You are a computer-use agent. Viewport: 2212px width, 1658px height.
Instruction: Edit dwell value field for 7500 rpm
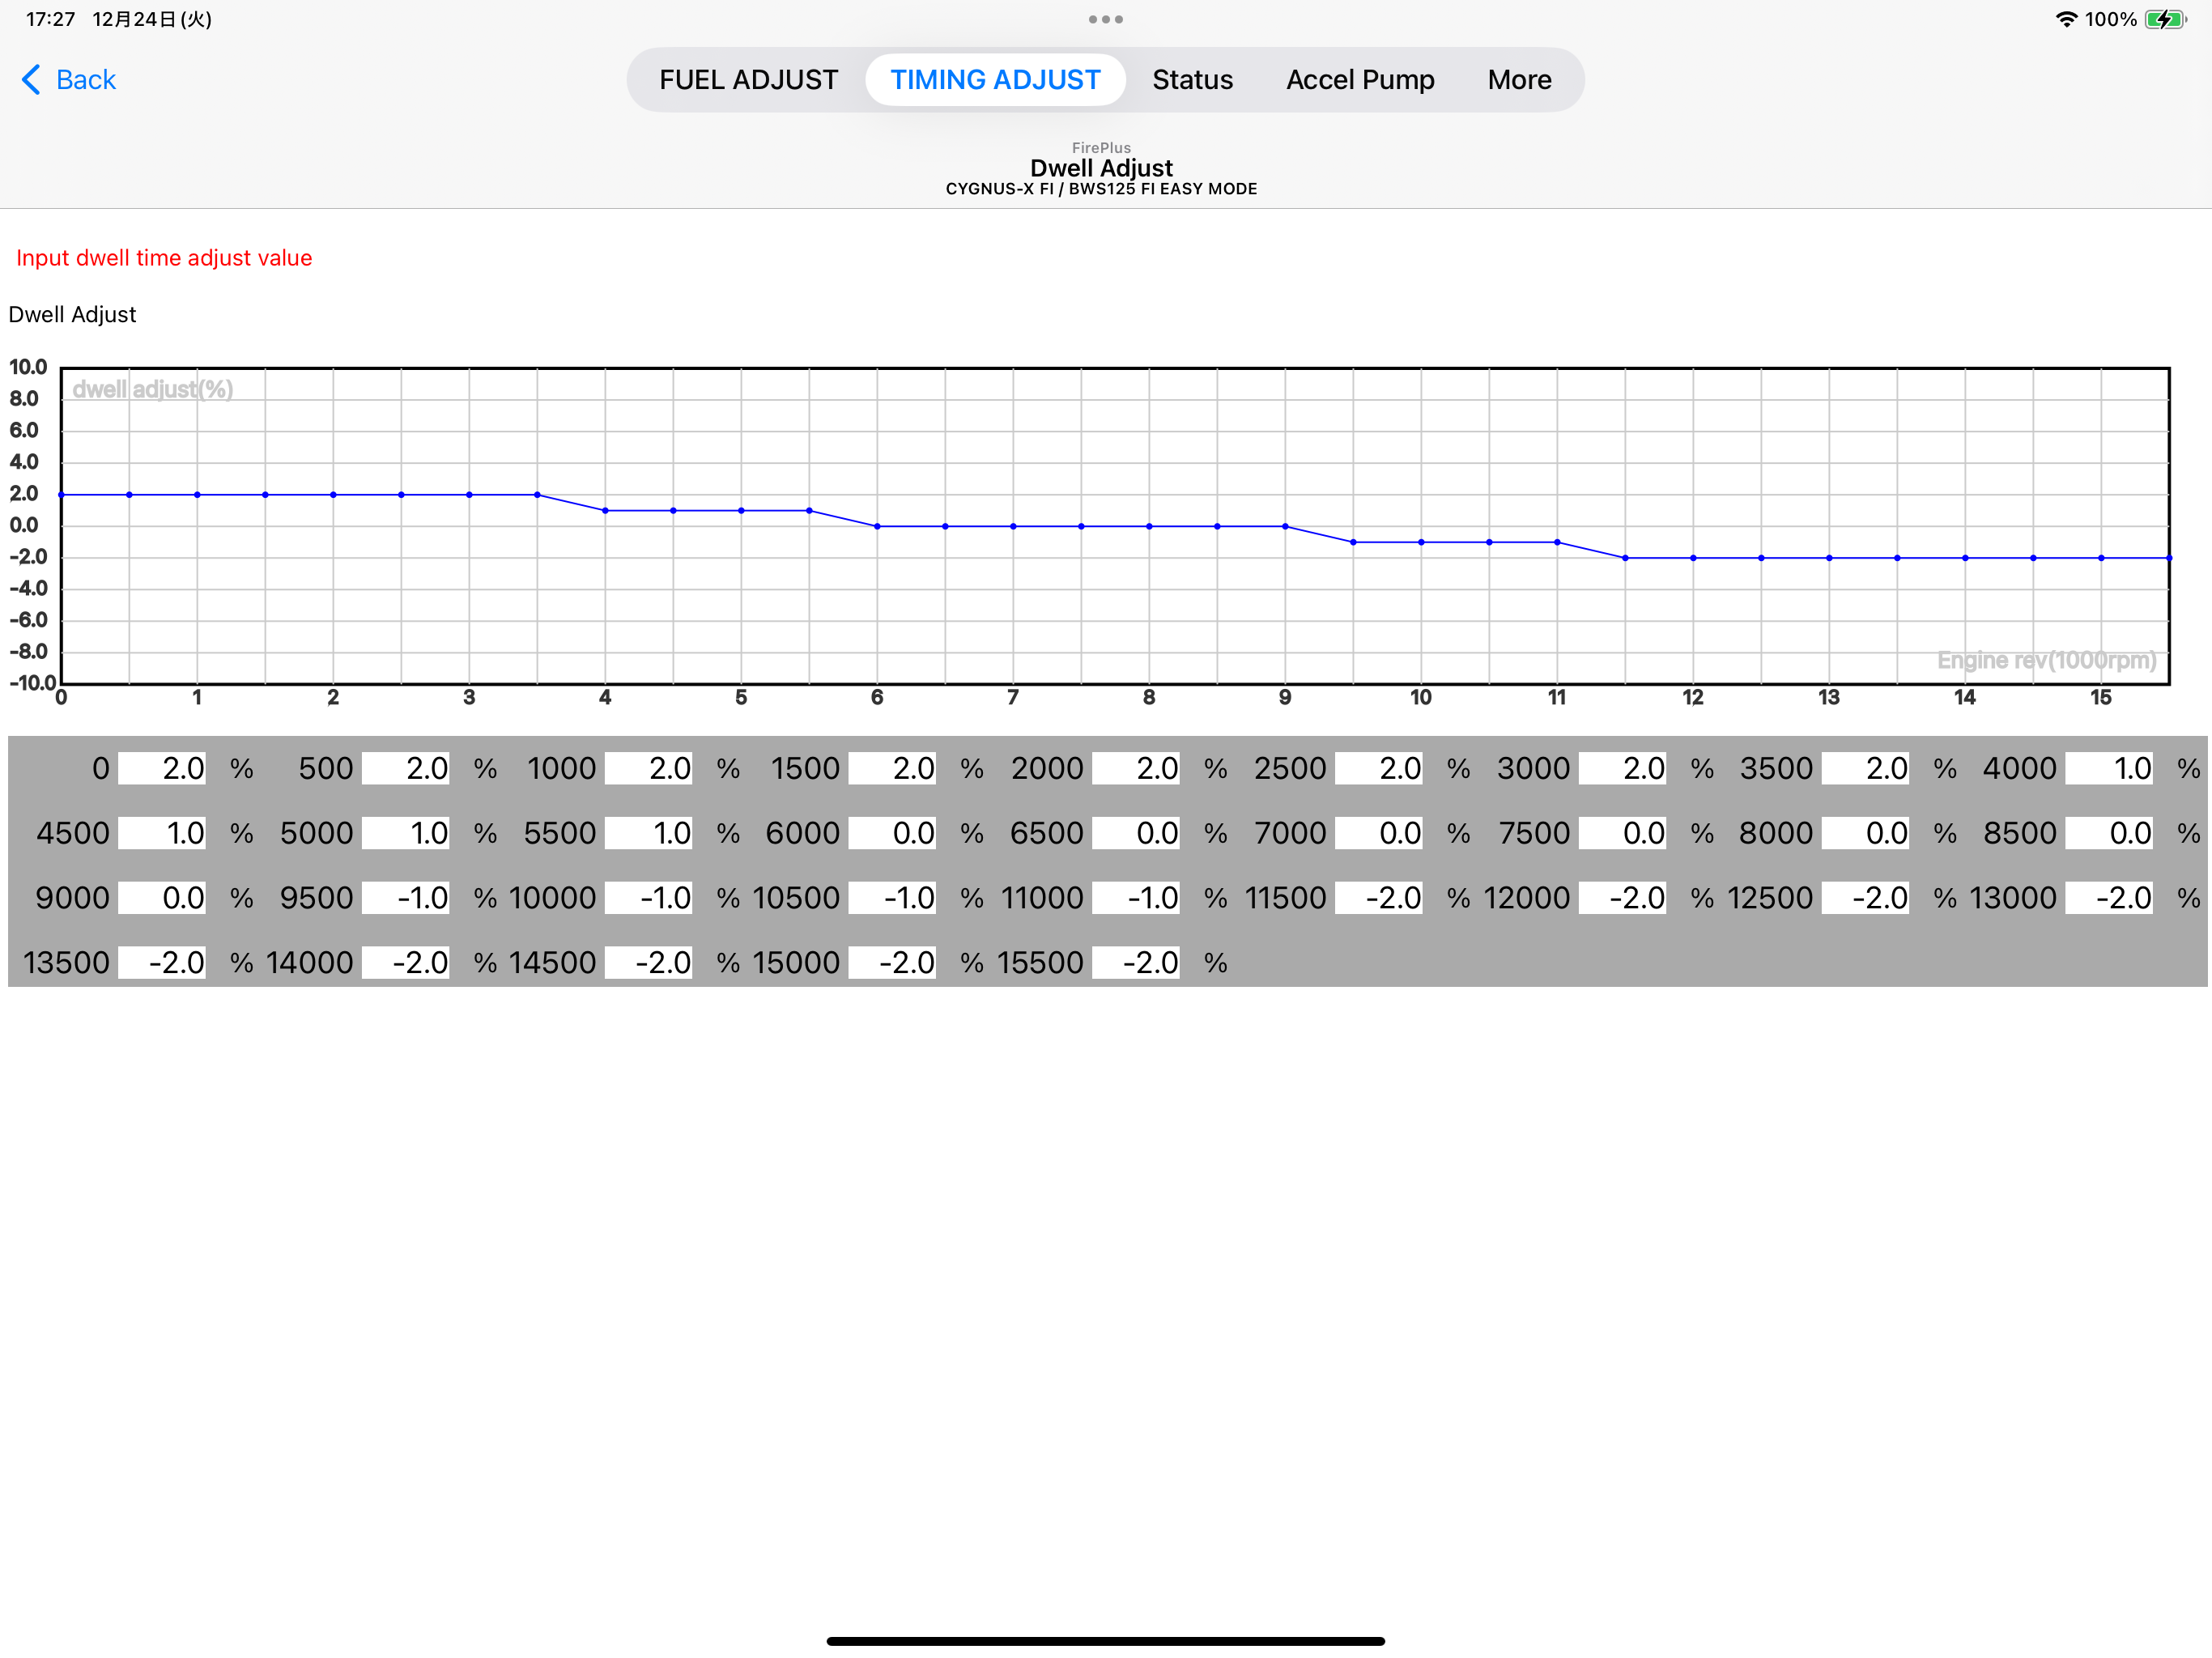[1623, 833]
